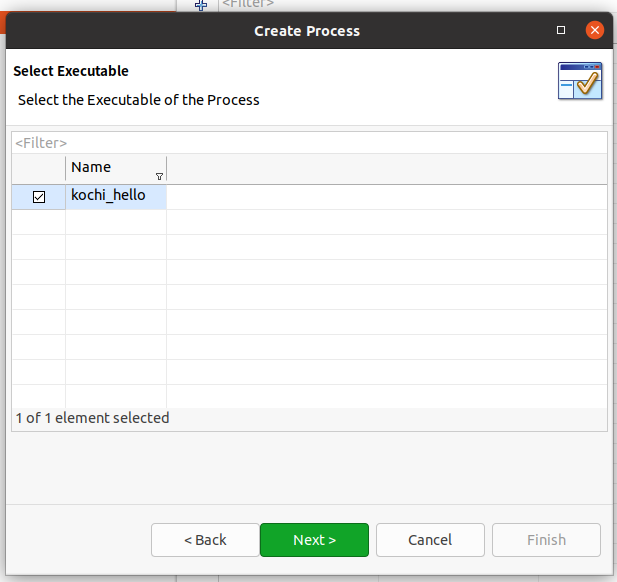Viewport: 617px width, 582px height.
Task: Uncheck the kochi_hello checkbox
Action: click(x=39, y=197)
